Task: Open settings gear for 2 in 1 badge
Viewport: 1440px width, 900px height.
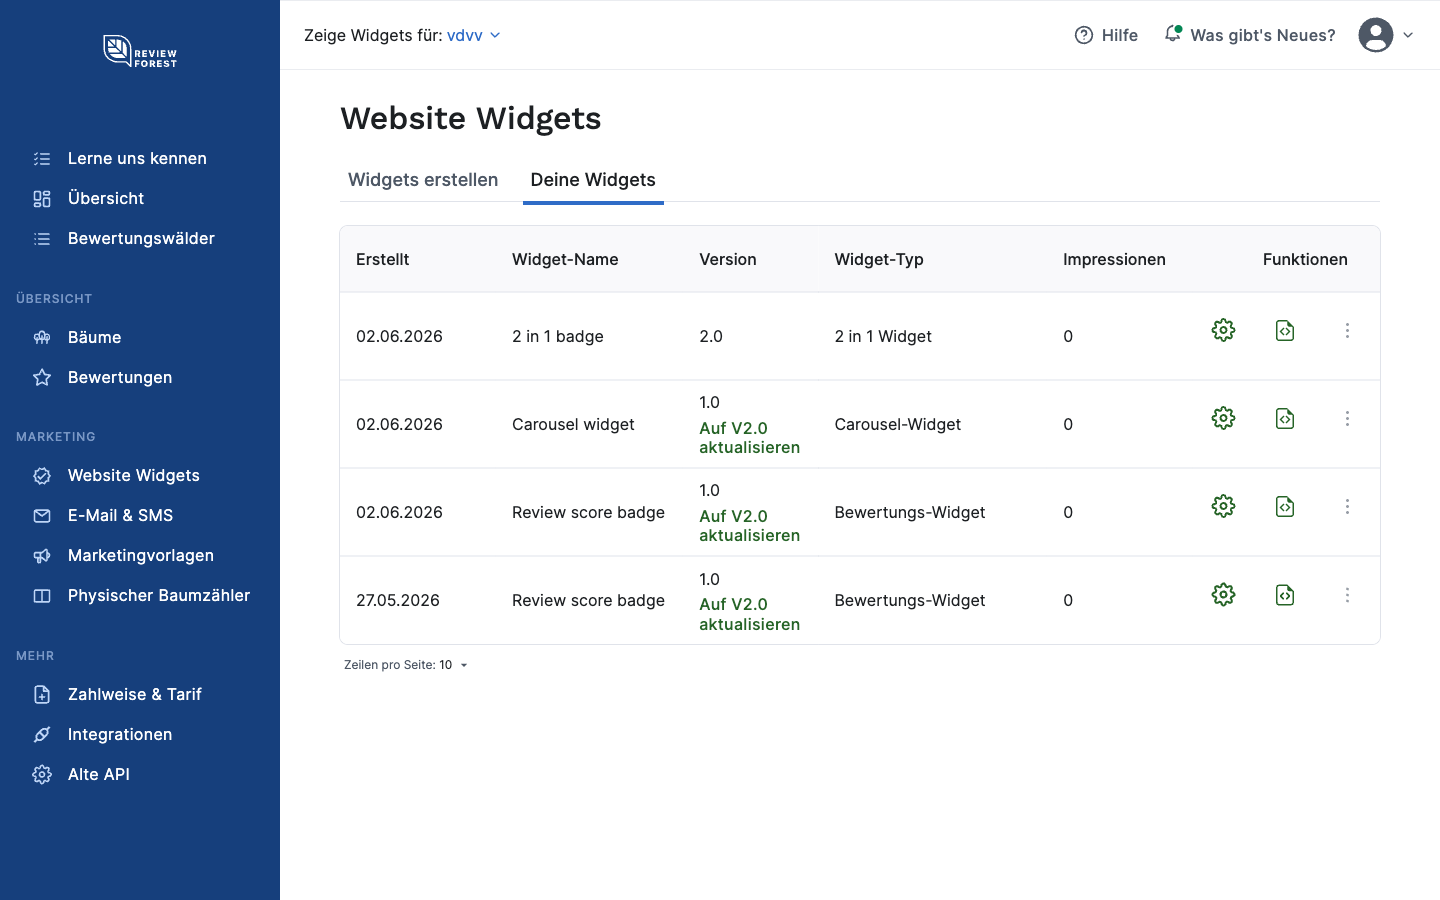Action: [1223, 330]
